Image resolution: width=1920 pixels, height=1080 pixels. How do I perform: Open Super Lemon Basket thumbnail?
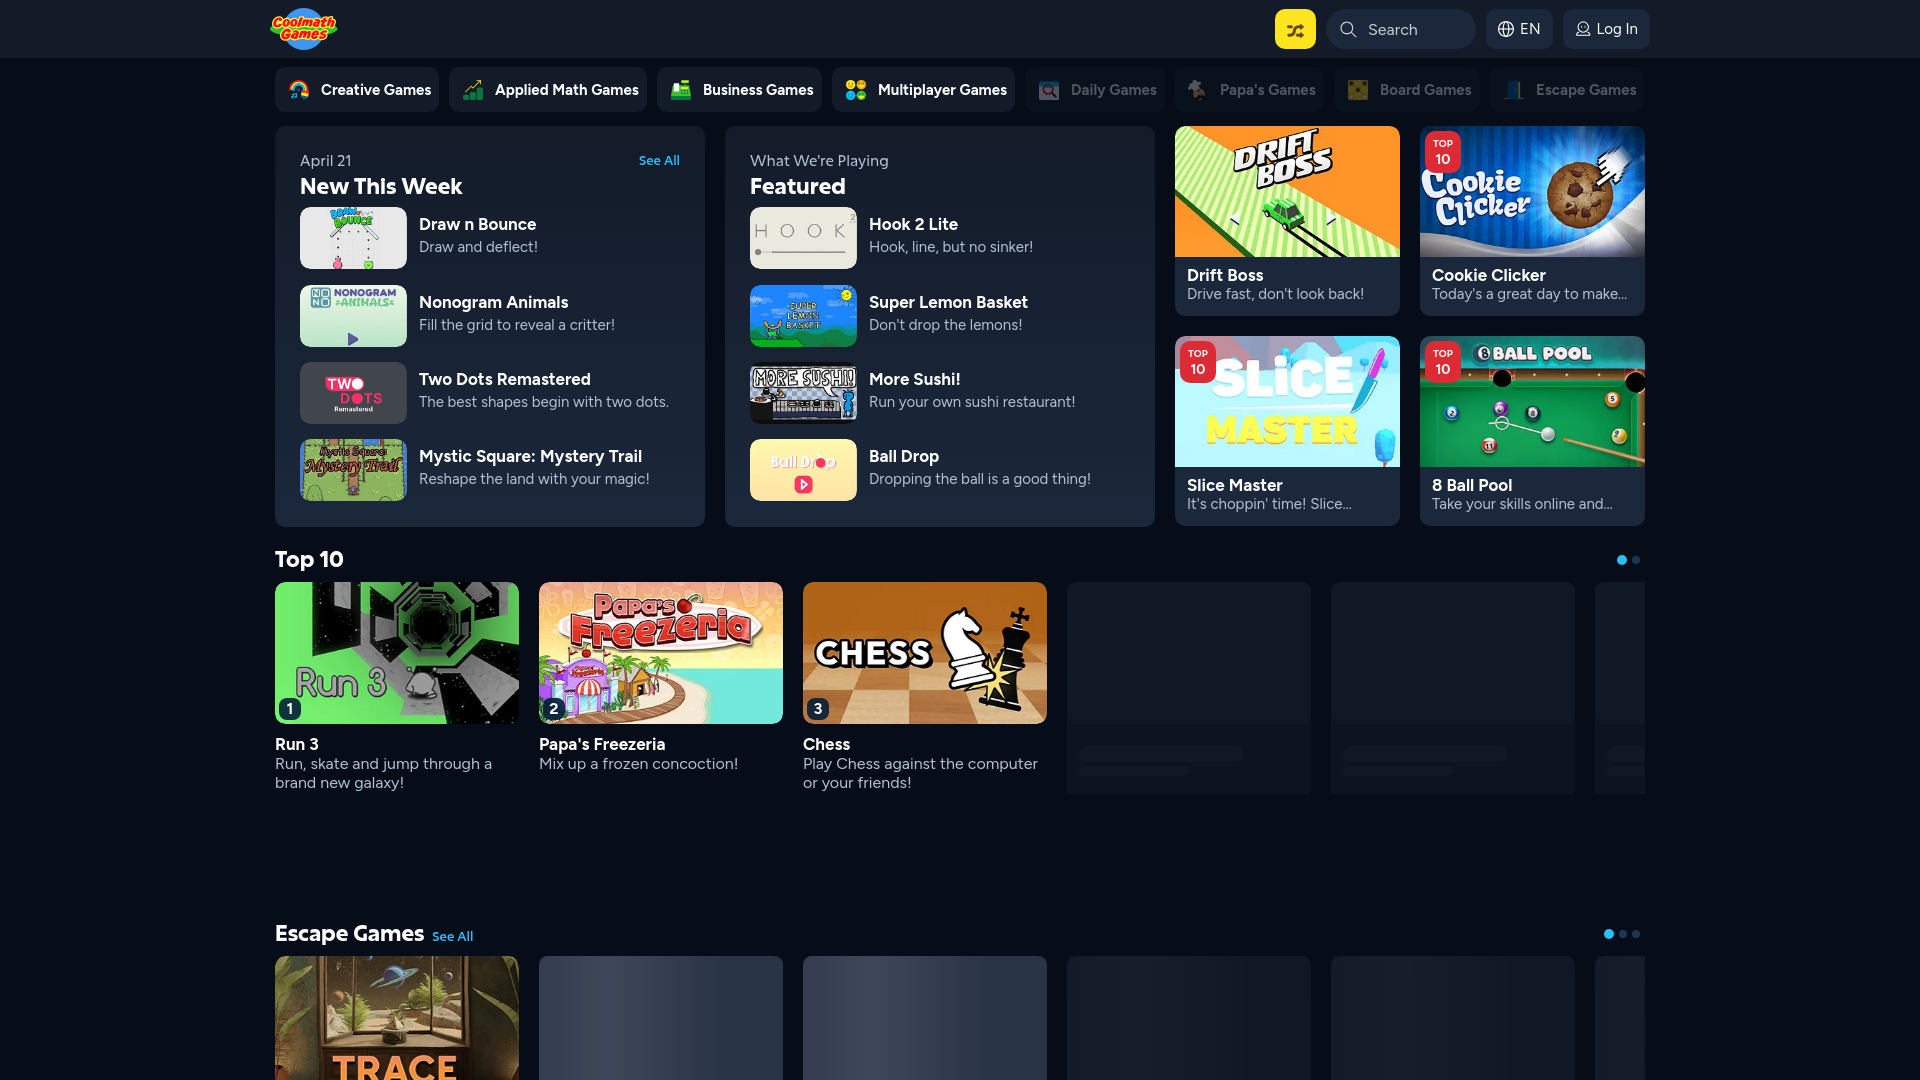click(x=803, y=316)
